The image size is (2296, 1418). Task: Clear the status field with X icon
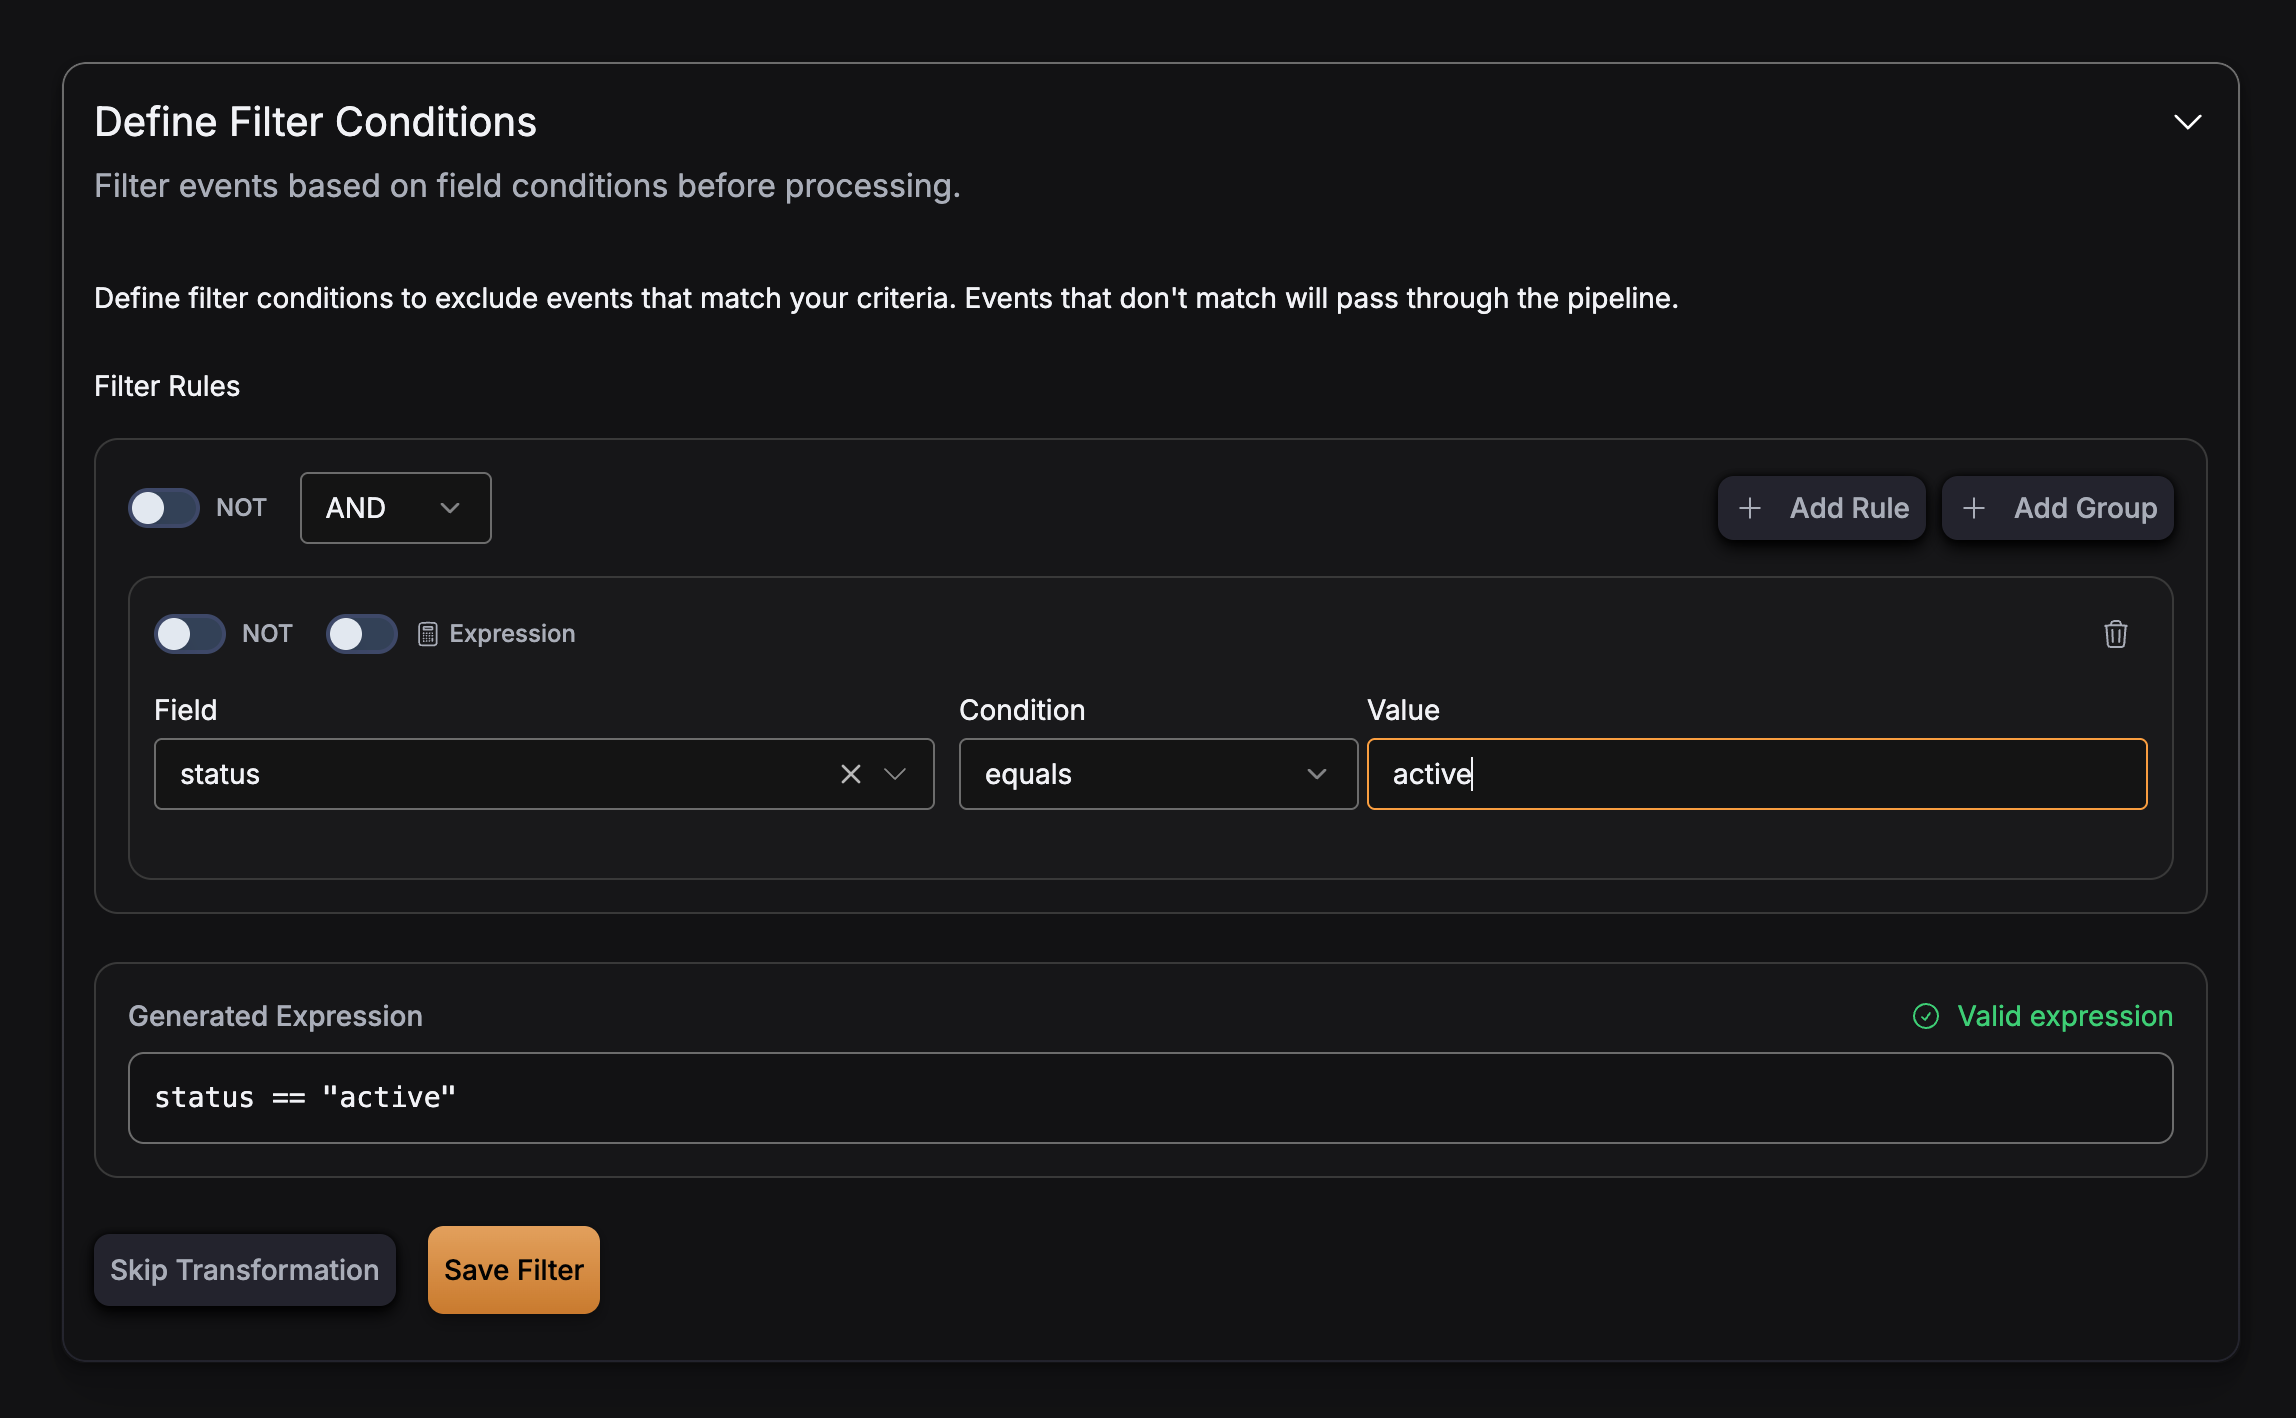point(850,774)
